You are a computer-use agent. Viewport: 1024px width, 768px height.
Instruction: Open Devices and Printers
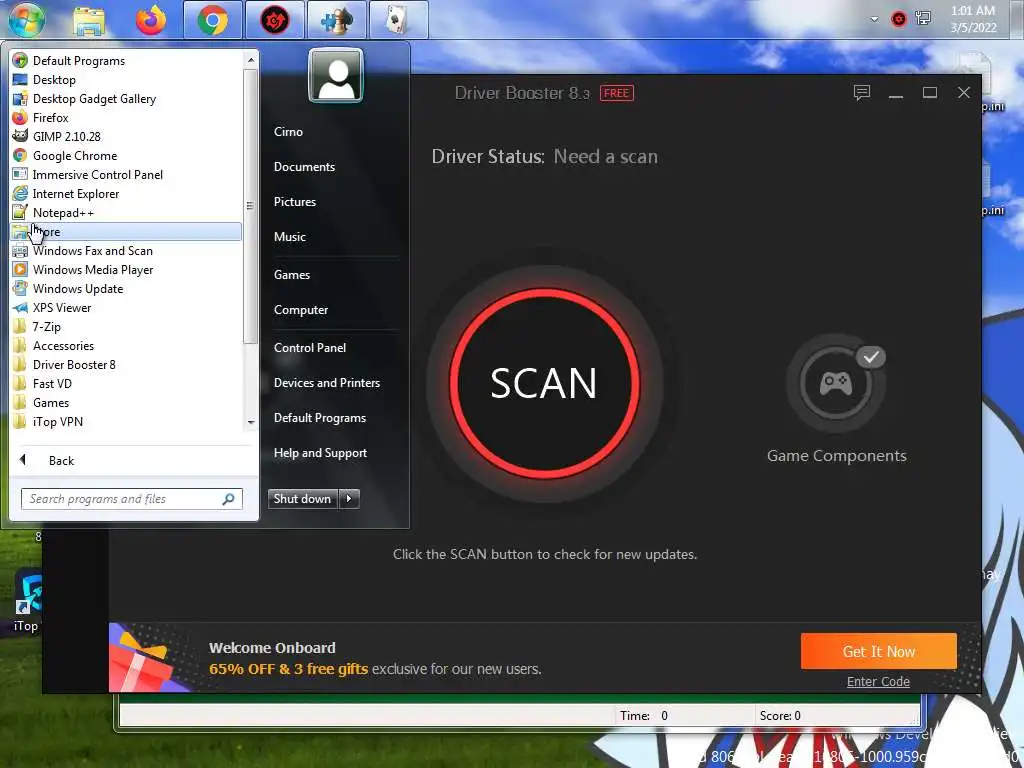327,383
